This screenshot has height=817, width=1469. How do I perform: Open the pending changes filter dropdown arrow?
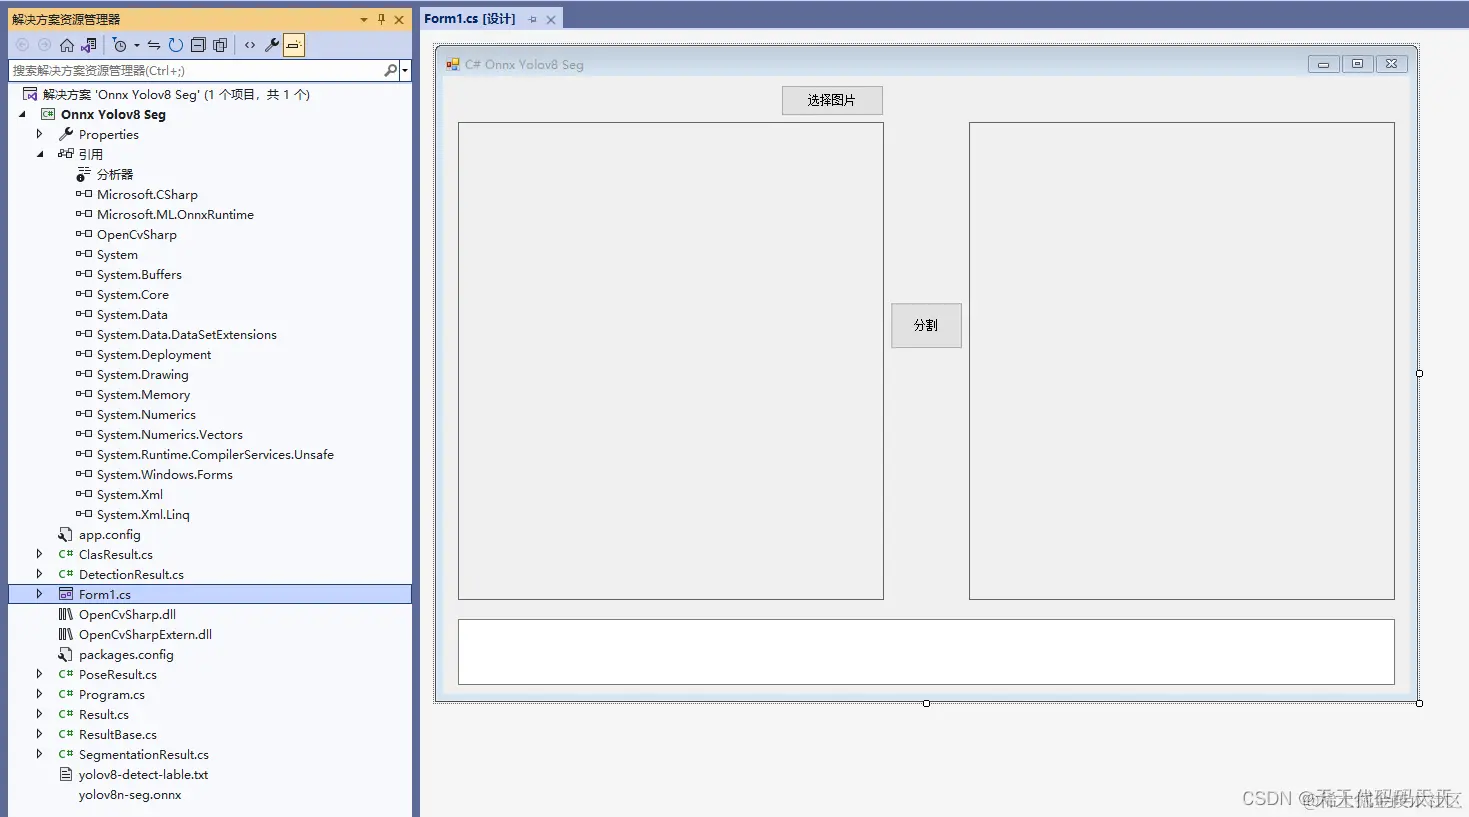137,45
